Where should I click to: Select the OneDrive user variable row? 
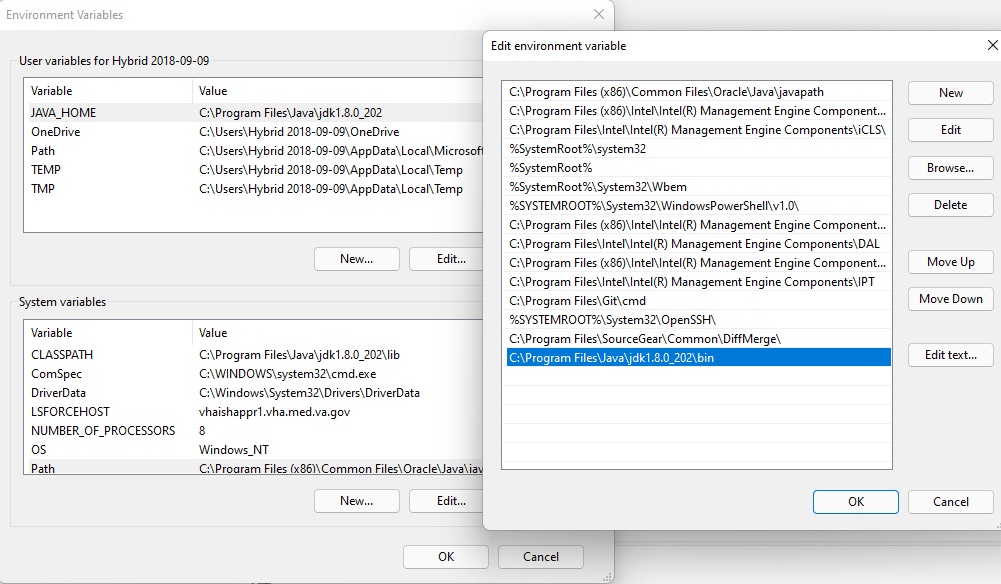[255, 132]
